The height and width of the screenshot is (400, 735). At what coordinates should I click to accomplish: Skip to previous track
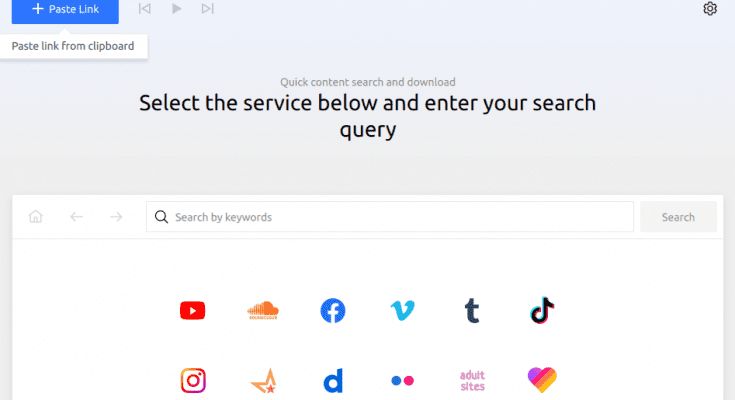coord(146,9)
